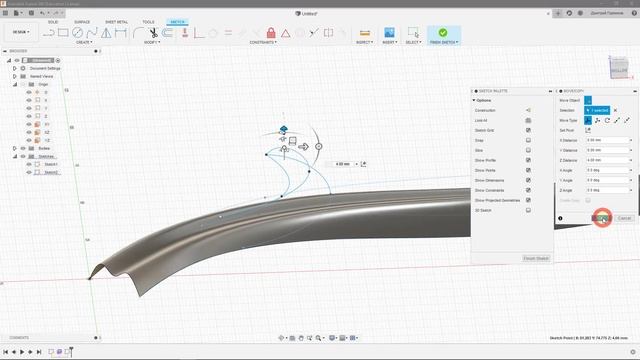Expand the Bodies folder node
Image resolution: width=640 pixels, height=360 pixels.
tap(15, 148)
